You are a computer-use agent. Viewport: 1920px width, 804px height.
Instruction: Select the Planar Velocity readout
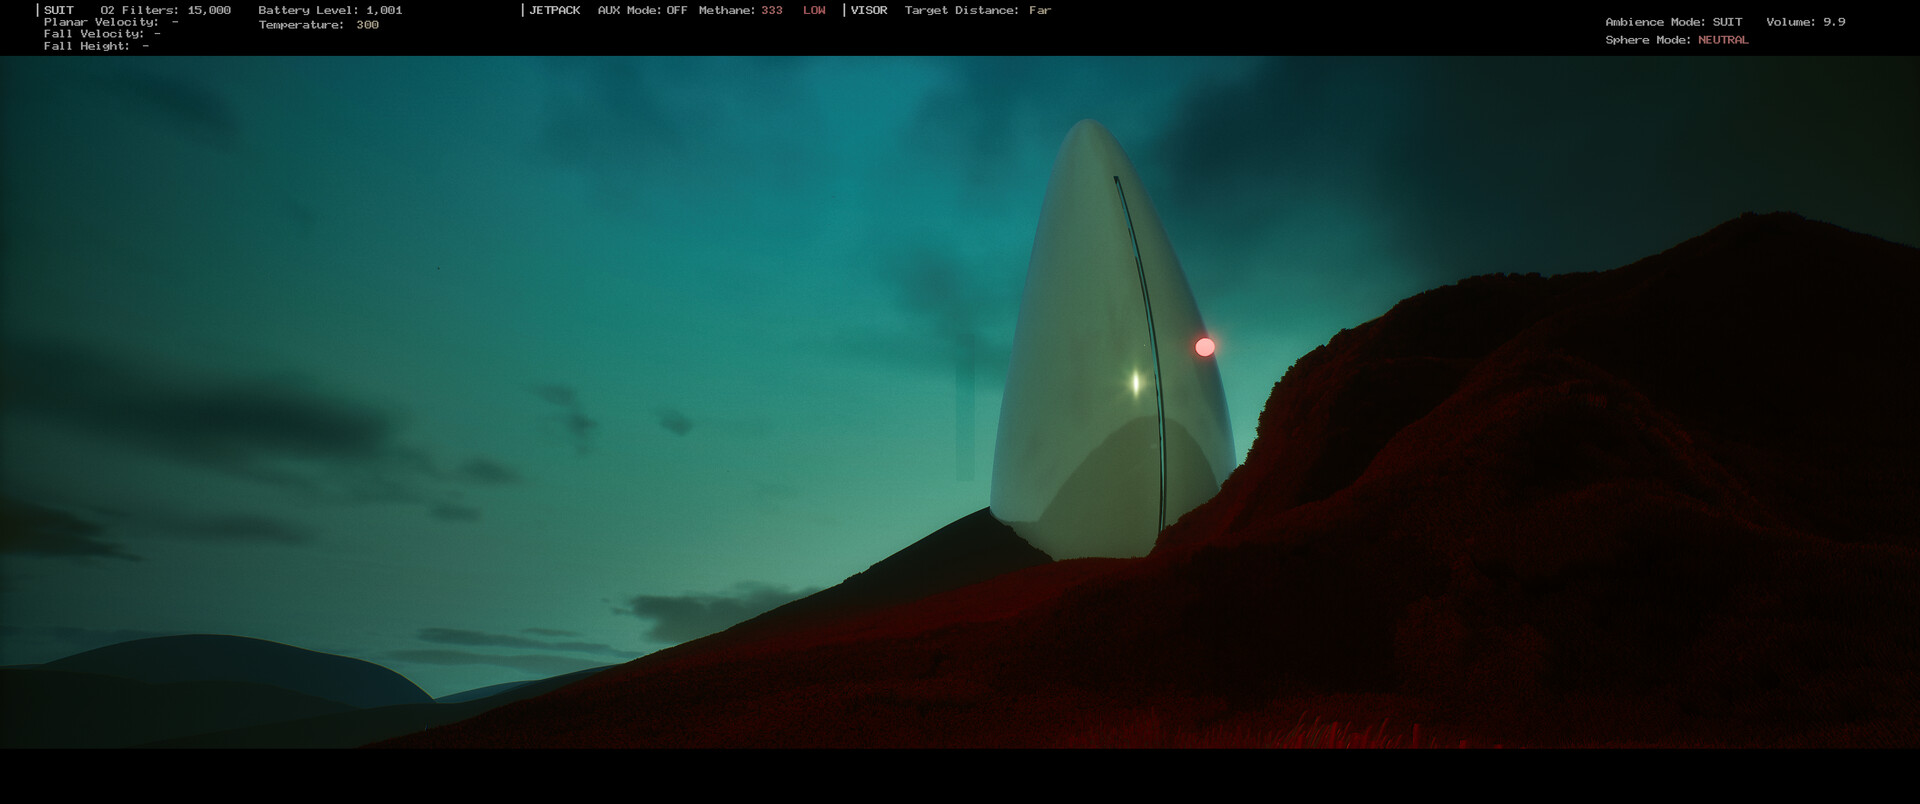tap(111, 22)
